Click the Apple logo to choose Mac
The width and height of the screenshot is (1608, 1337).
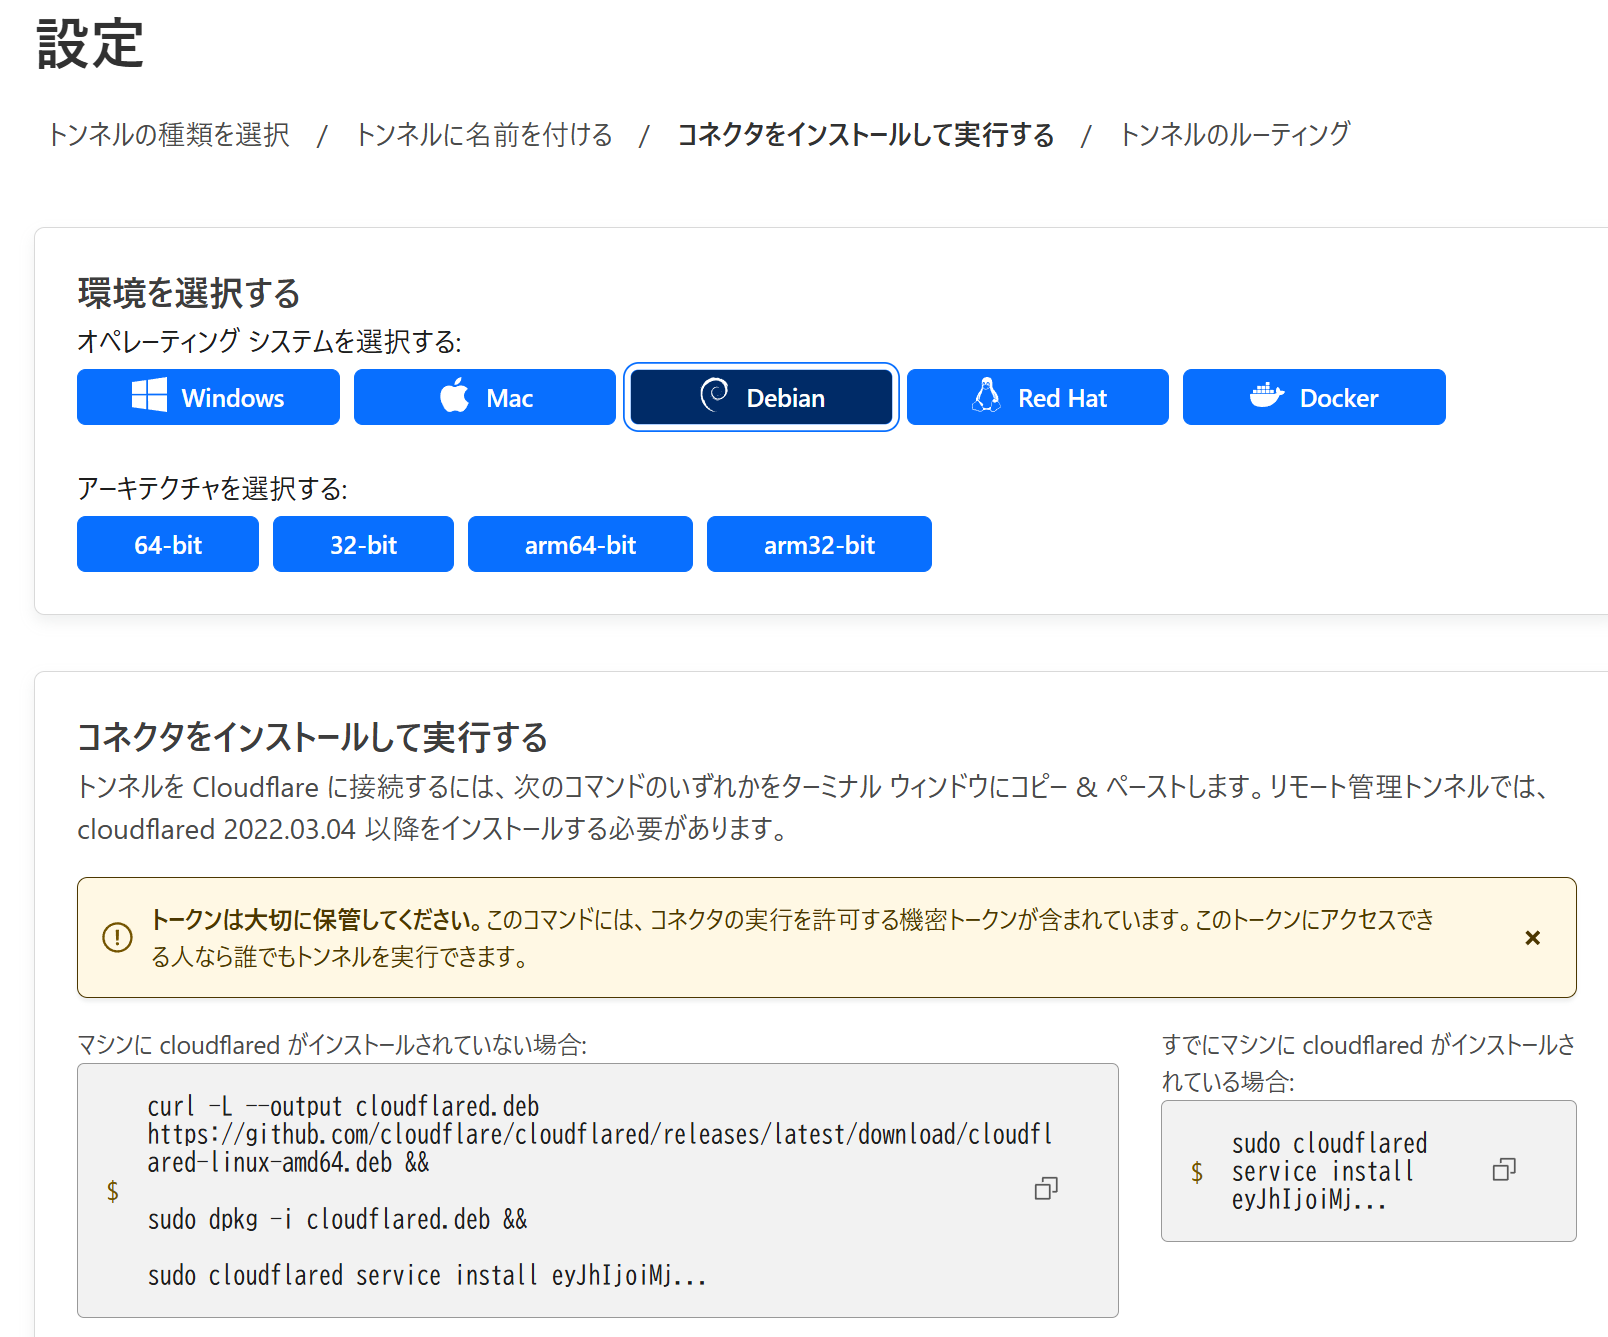452,396
